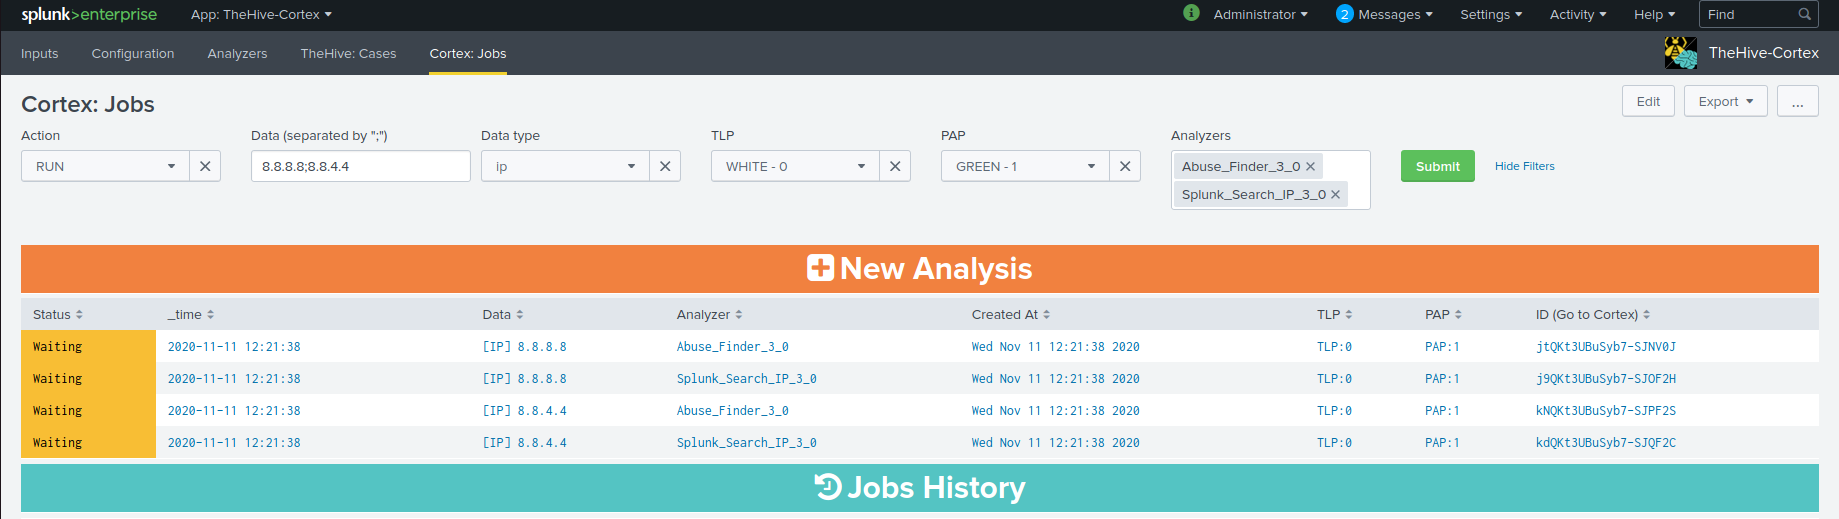This screenshot has height=519, width=1839.
Task: Go to TheHive: Cases tab
Action: tap(348, 53)
